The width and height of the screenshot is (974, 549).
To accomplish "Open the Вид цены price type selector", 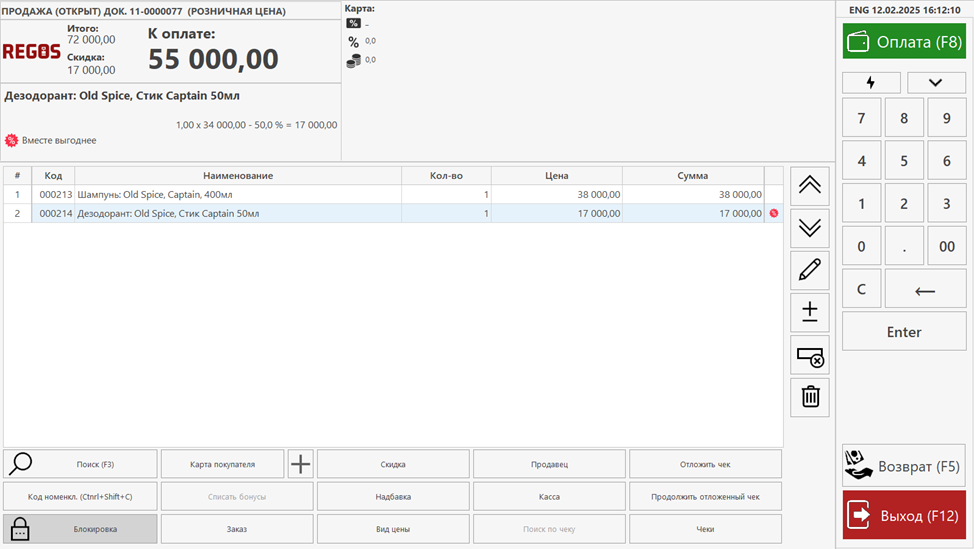I will click(393, 529).
